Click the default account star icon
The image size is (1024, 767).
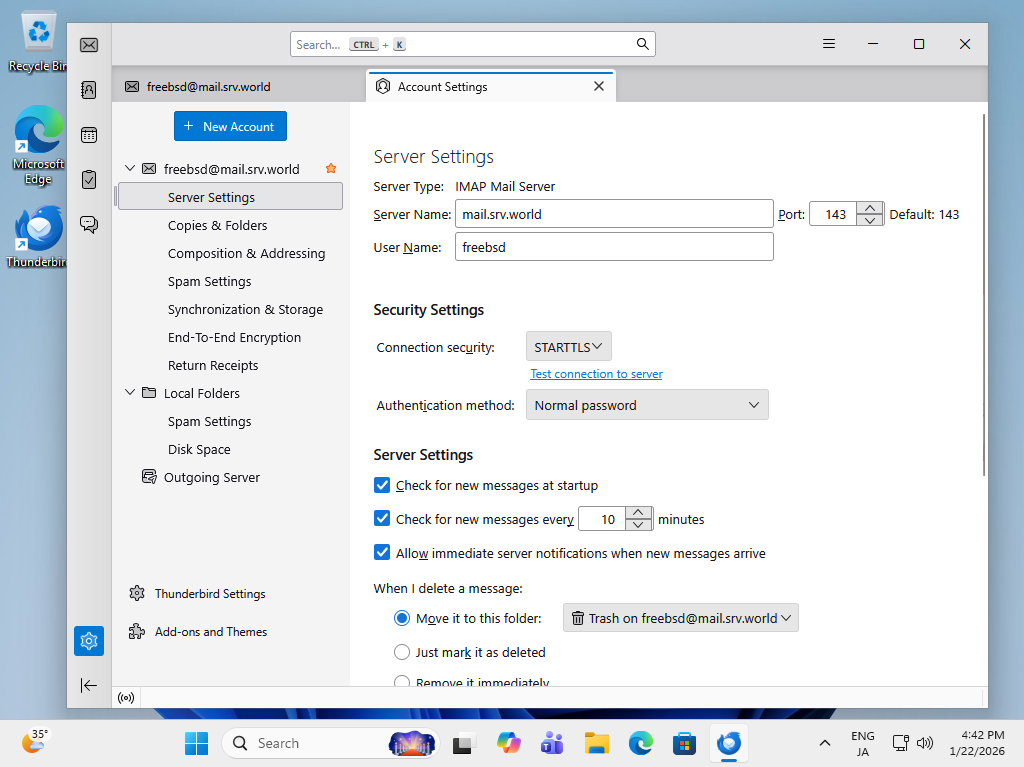click(331, 169)
